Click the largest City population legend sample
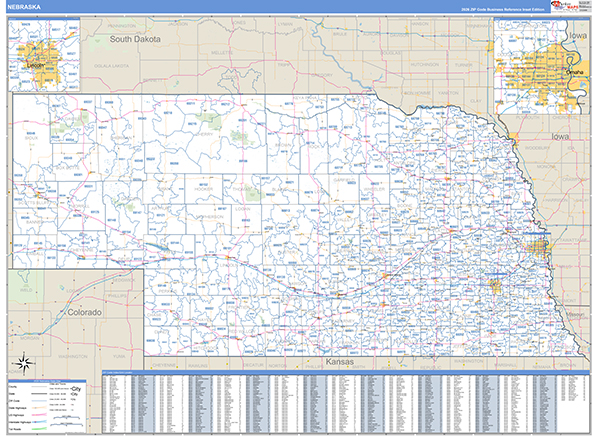The image size is (600, 436). click(76, 389)
